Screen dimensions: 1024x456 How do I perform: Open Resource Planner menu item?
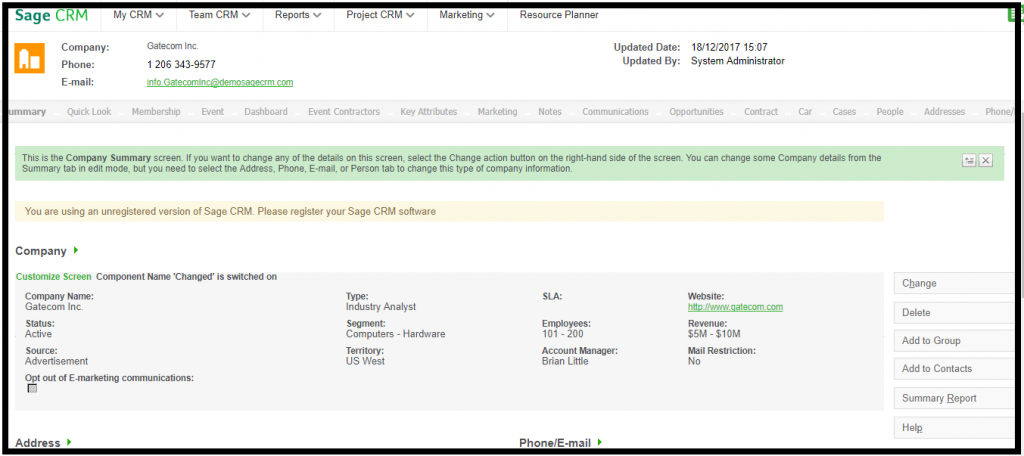pos(559,15)
